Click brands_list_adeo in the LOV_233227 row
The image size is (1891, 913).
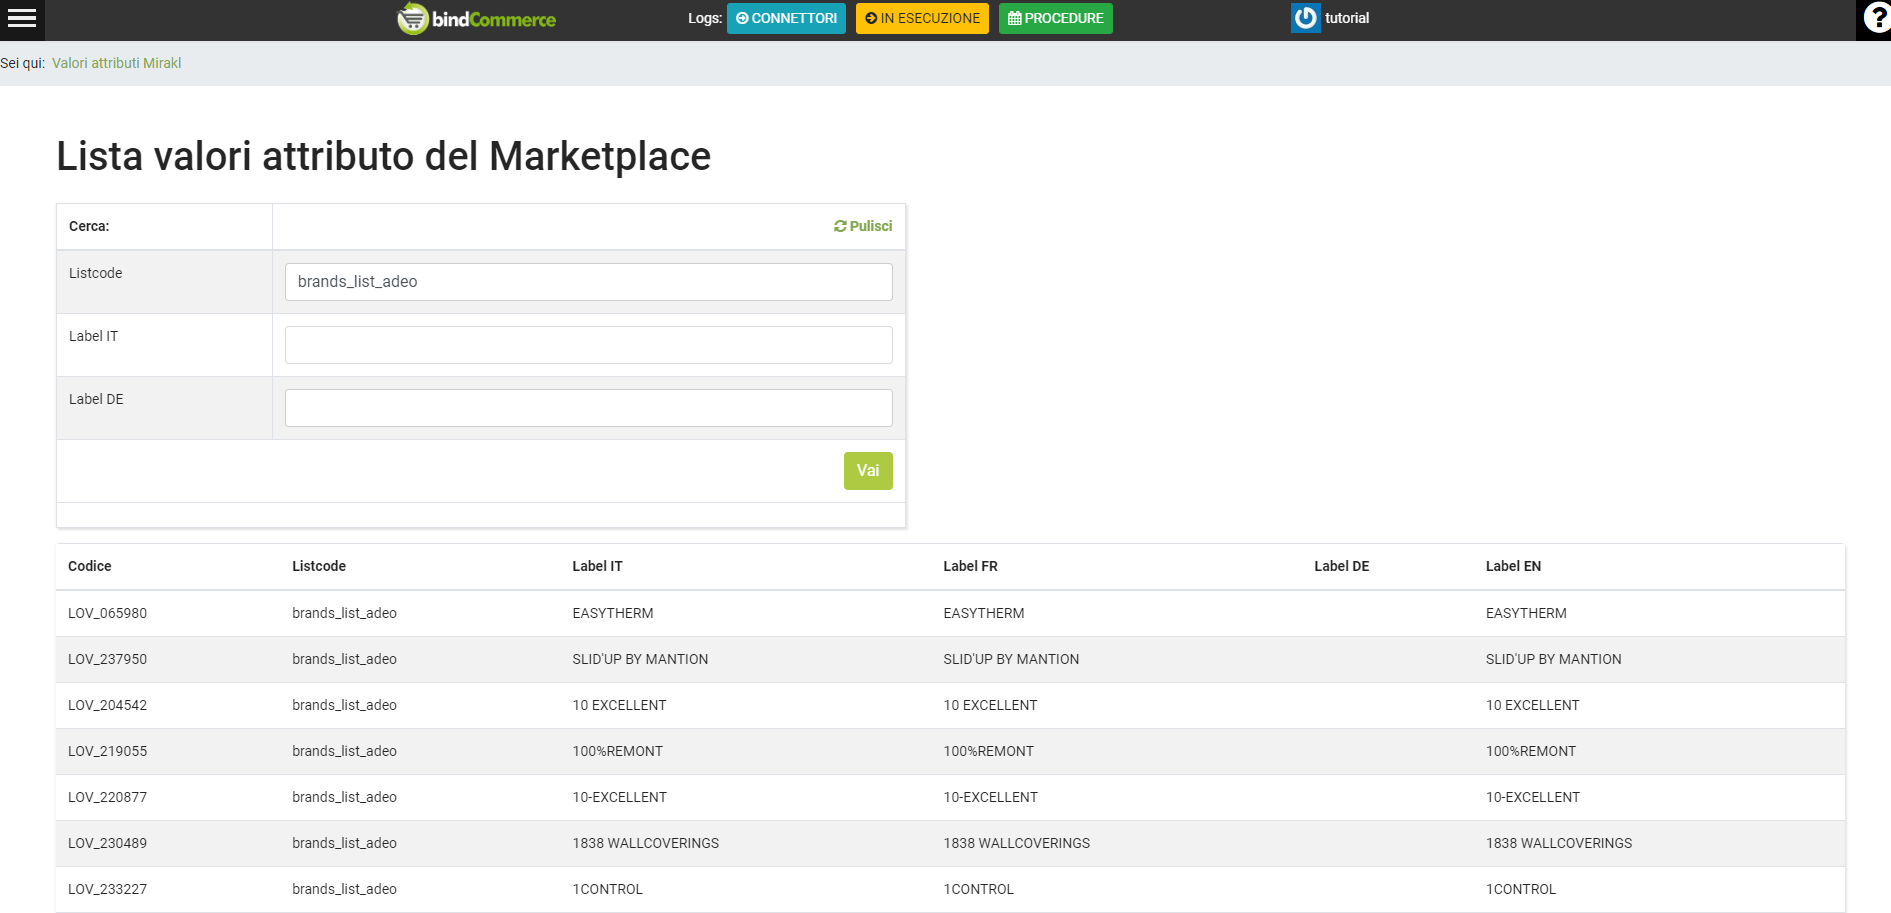(x=344, y=889)
